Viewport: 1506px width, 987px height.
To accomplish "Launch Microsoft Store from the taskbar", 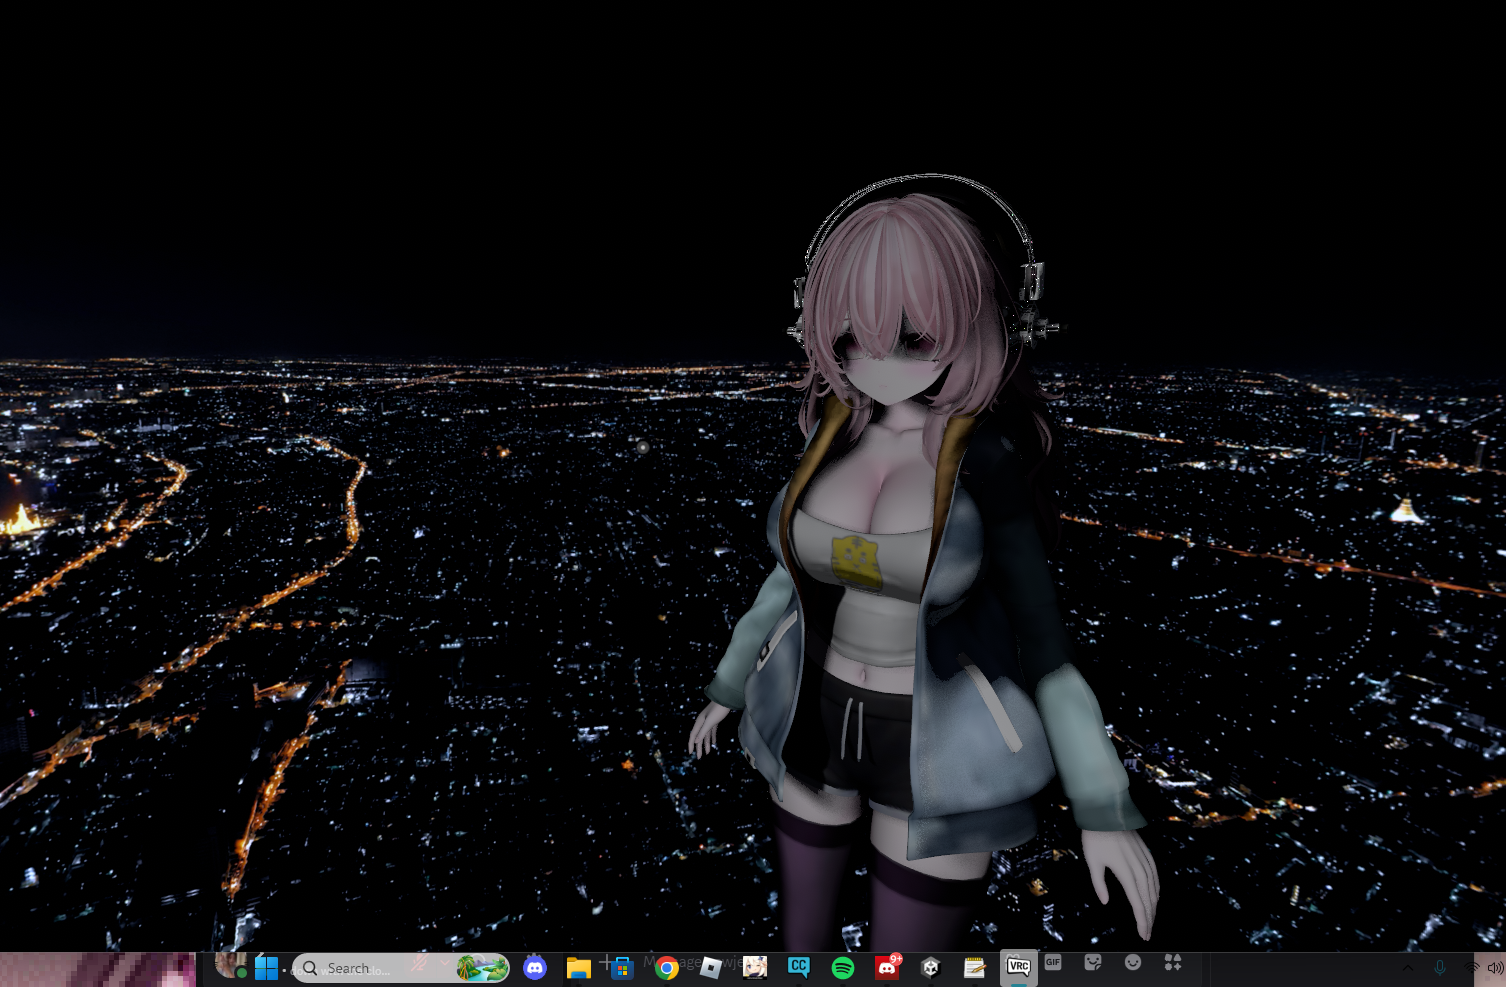I will [622, 968].
